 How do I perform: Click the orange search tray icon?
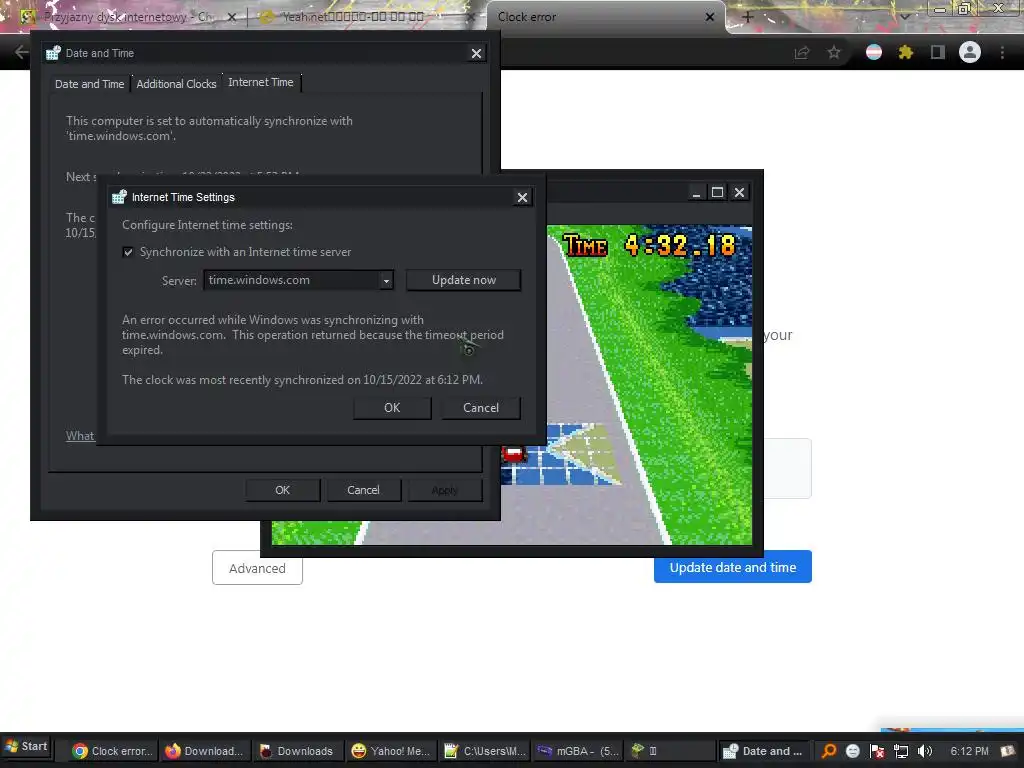(829, 751)
